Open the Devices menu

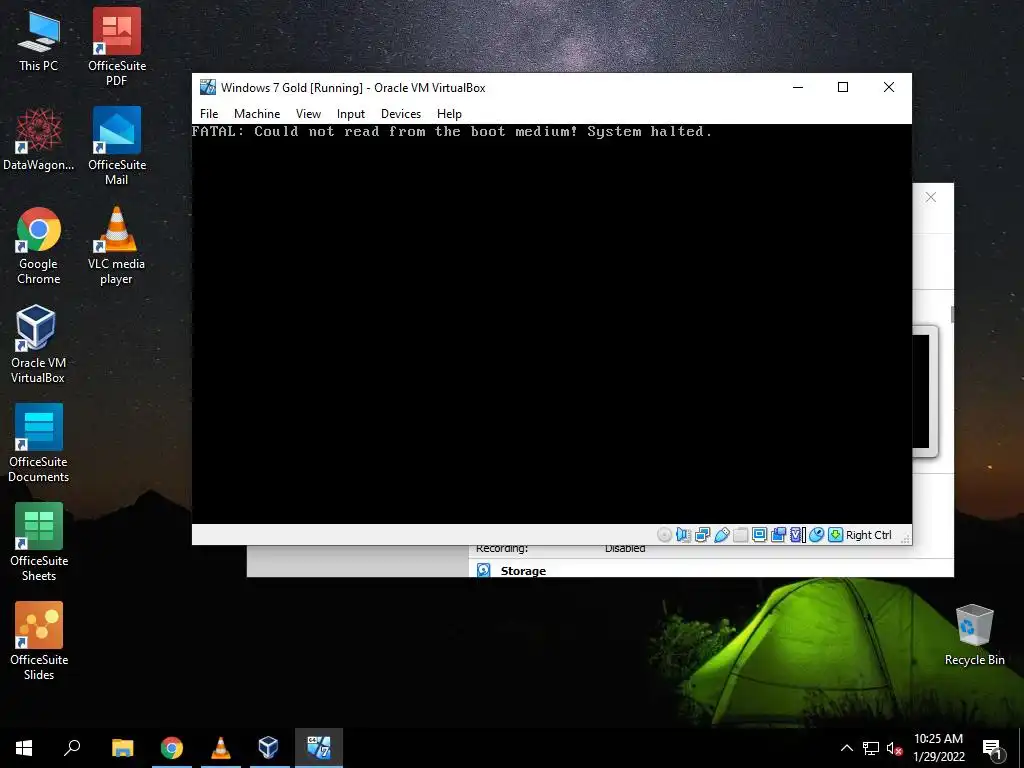(x=401, y=114)
